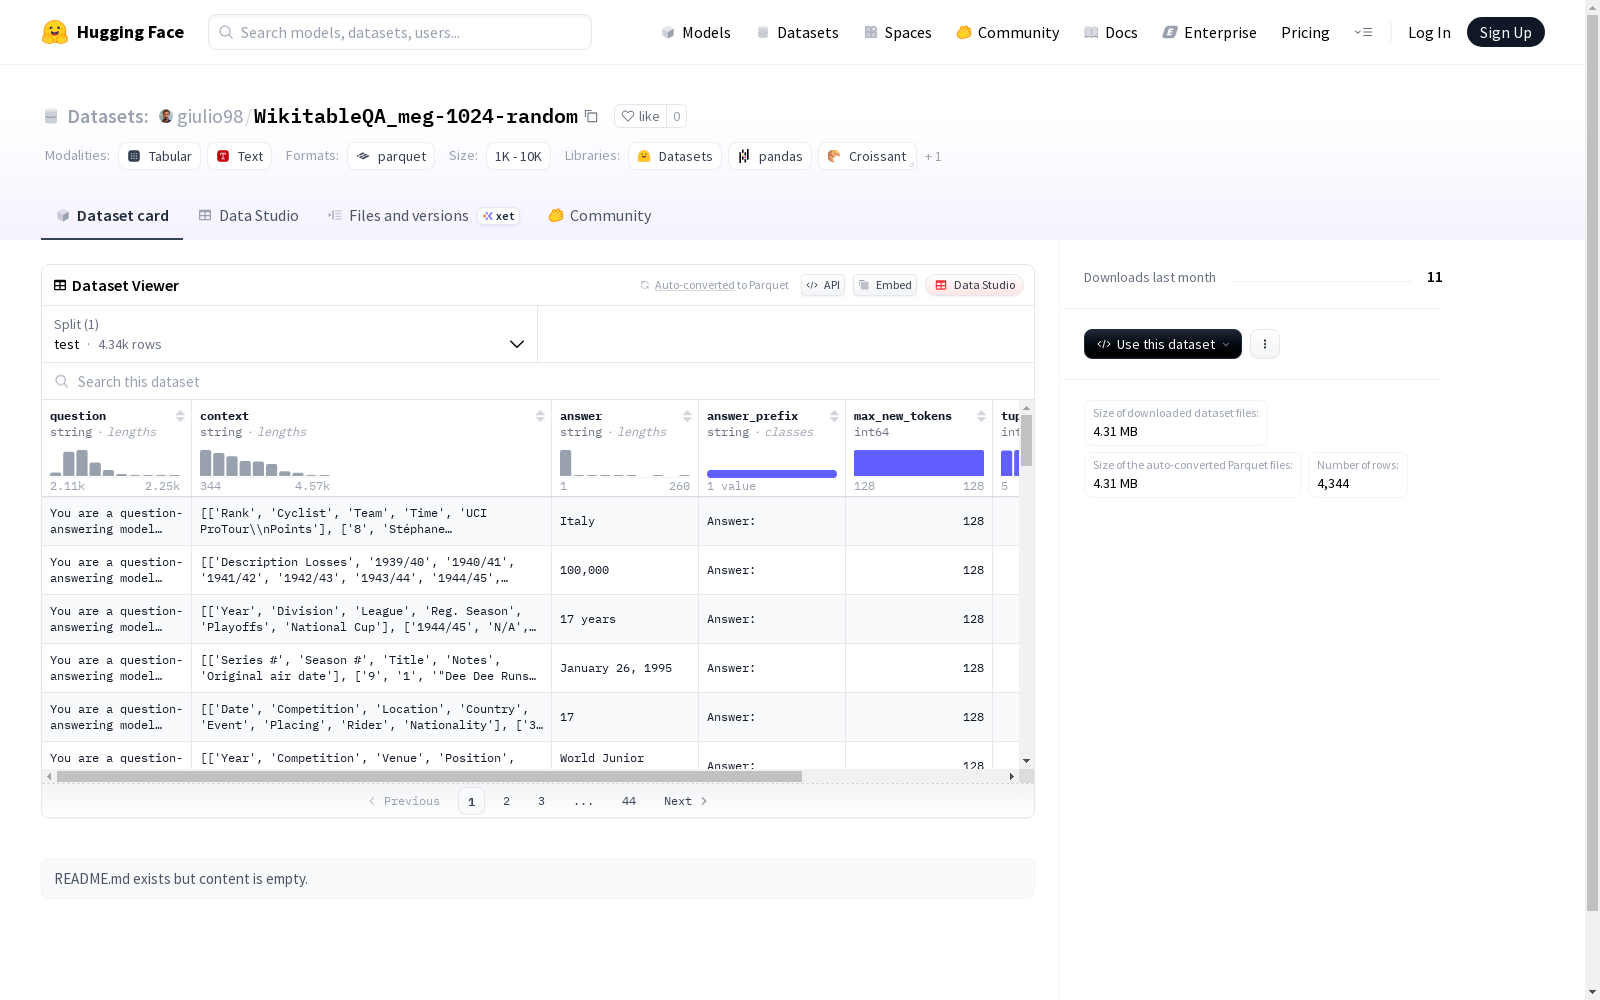Viewport: 1600px width, 1000px height.
Task: Click the Datasets breadcrumb link
Action: click(x=107, y=116)
